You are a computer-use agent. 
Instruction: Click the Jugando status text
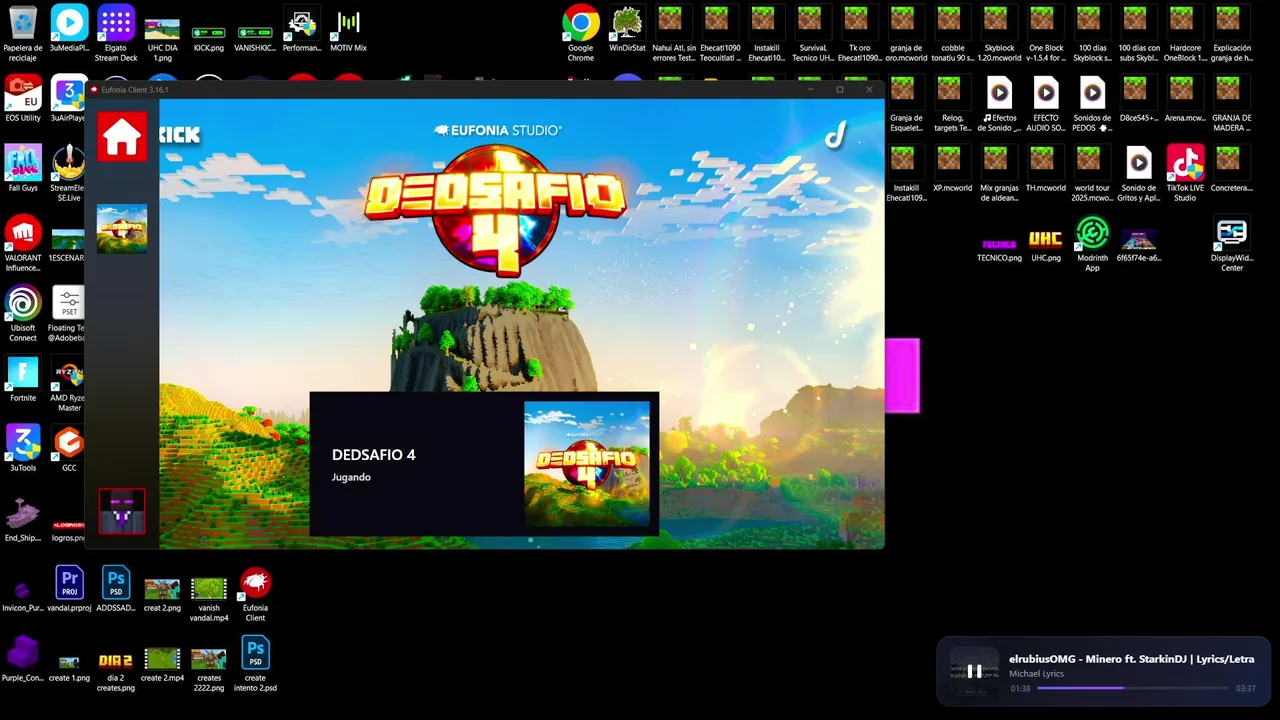coord(351,477)
